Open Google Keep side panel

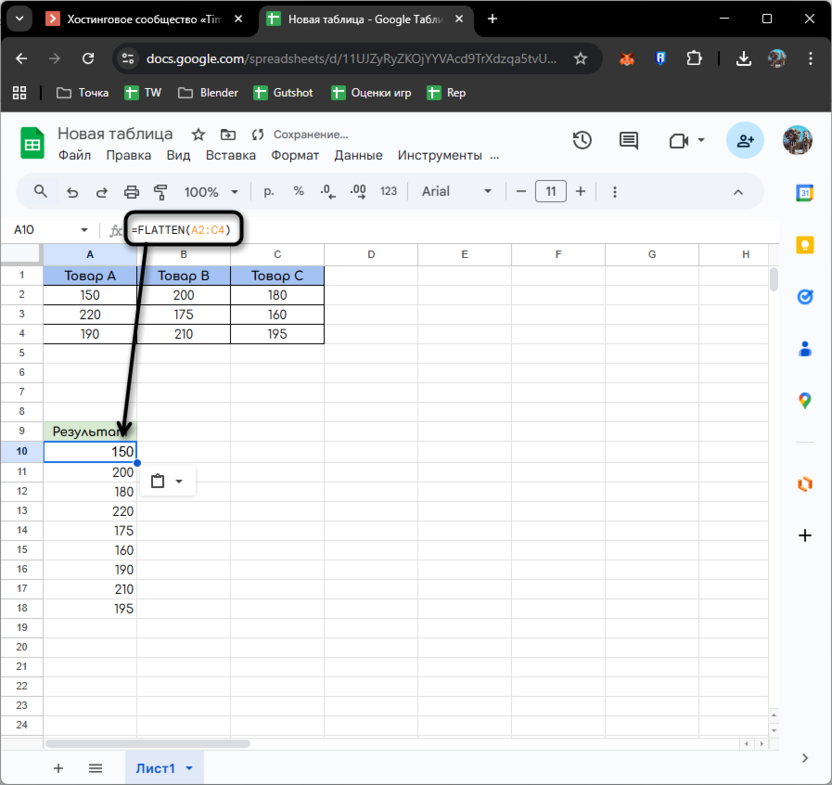(x=804, y=245)
